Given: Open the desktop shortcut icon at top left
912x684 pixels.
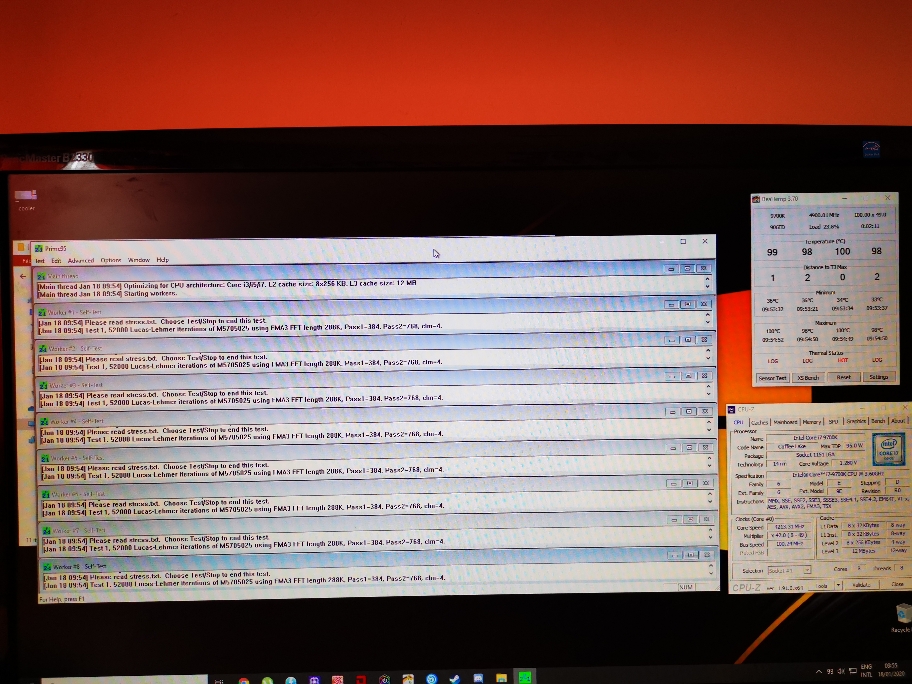Looking at the screenshot, I should point(26,195).
